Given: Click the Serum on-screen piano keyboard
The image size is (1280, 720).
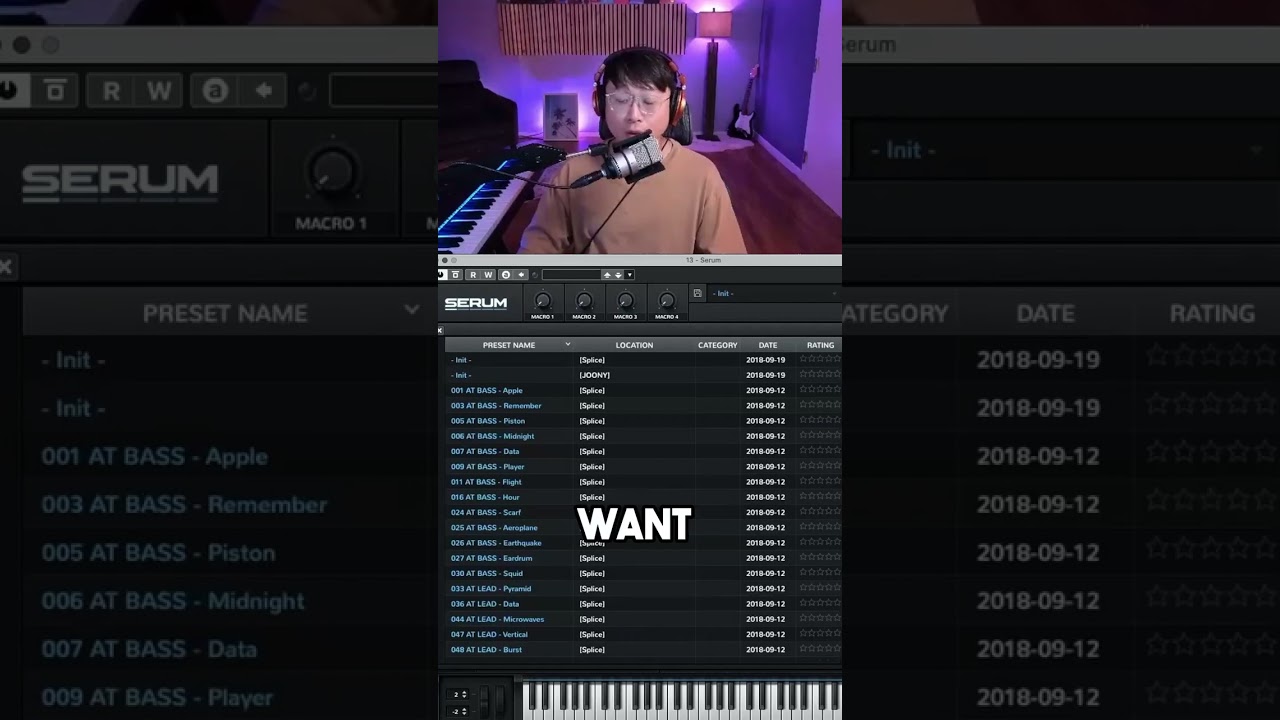Looking at the screenshot, I should 682,701.
